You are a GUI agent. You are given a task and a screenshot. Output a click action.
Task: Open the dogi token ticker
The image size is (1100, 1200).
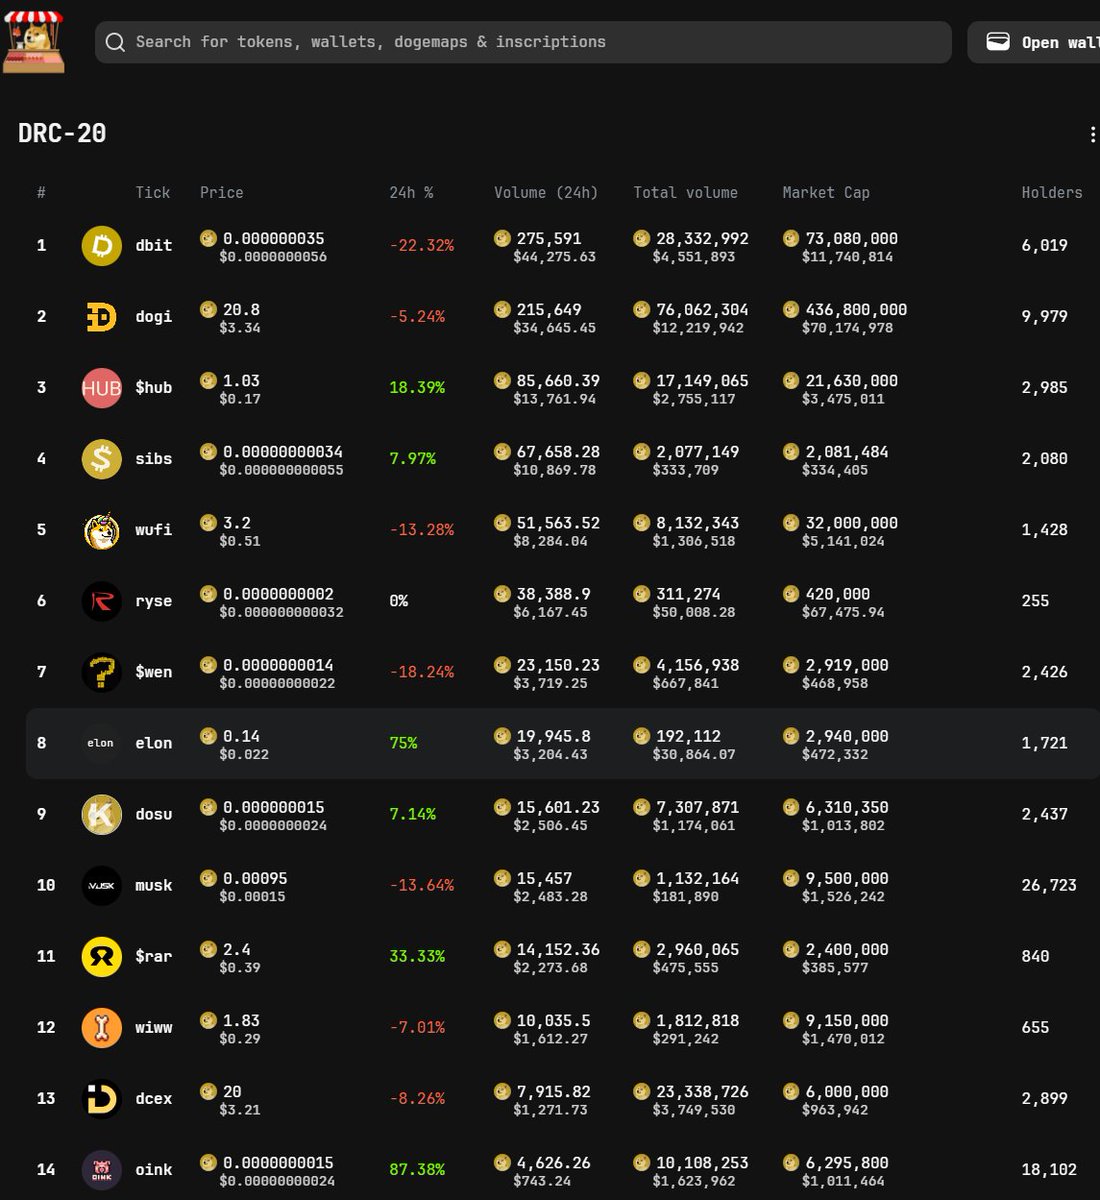[154, 317]
